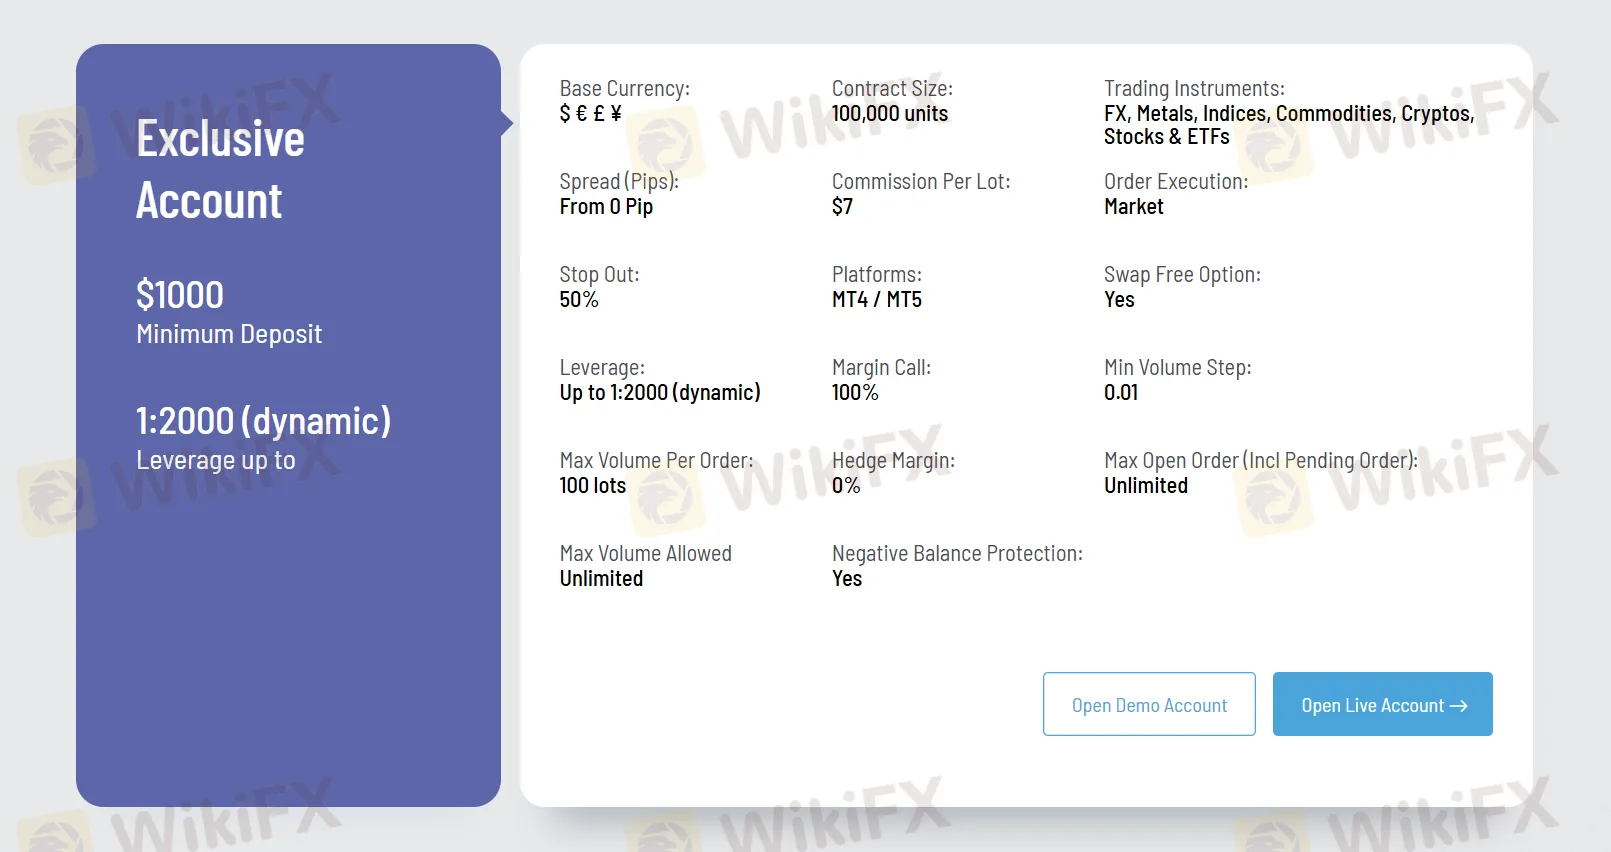
Task: Click the Negative Balance Protection label
Action: click(x=957, y=554)
